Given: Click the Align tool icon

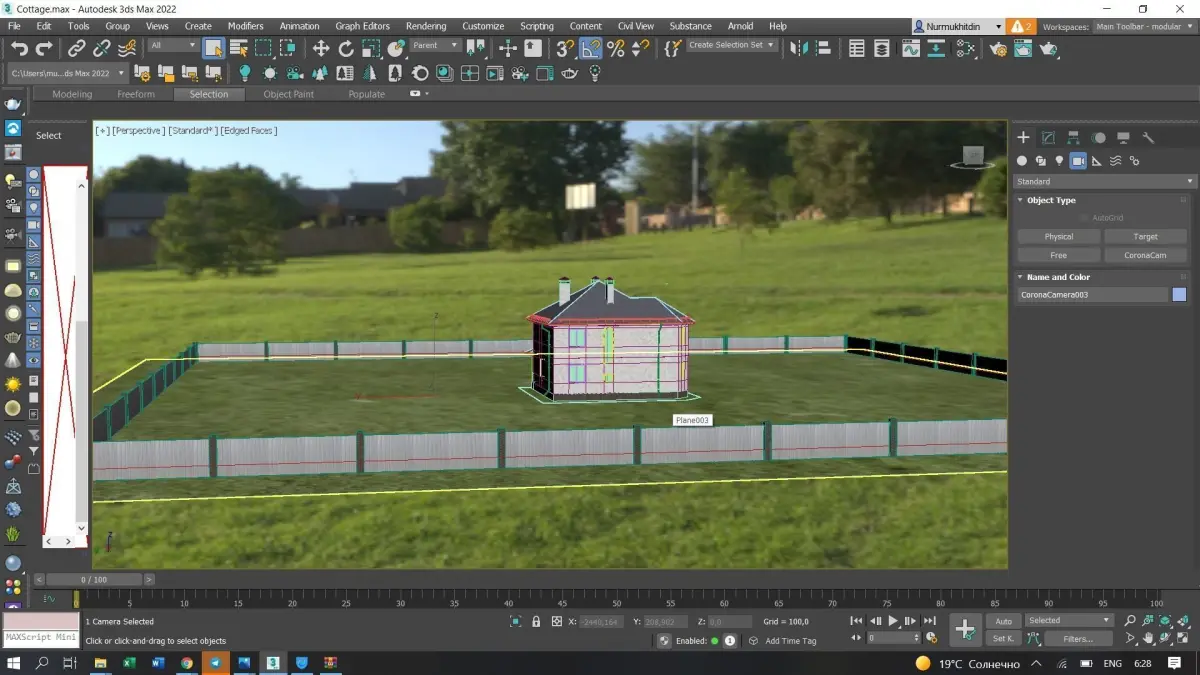Looking at the screenshot, I should coord(823,48).
